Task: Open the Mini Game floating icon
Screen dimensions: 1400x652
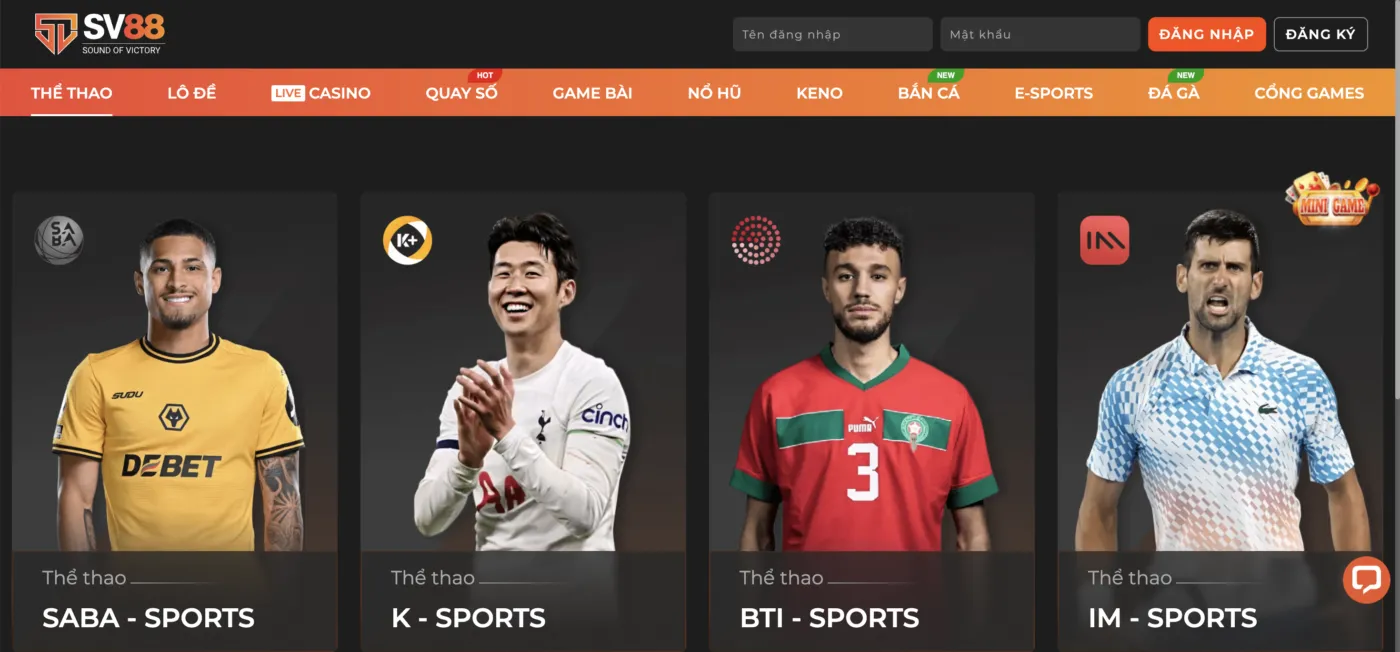Action: pyautogui.click(x=1331, y=197)
